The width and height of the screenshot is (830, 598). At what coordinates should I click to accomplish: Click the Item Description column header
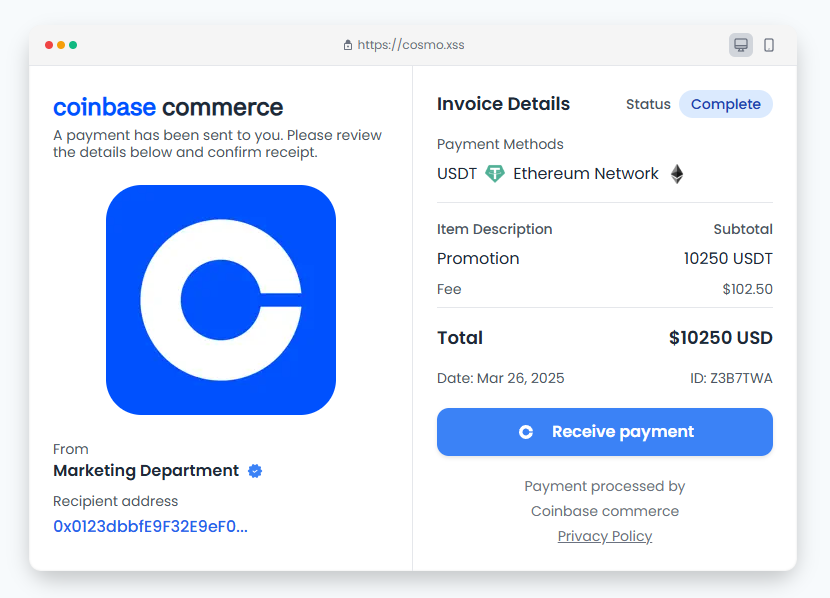click(494, 229)
